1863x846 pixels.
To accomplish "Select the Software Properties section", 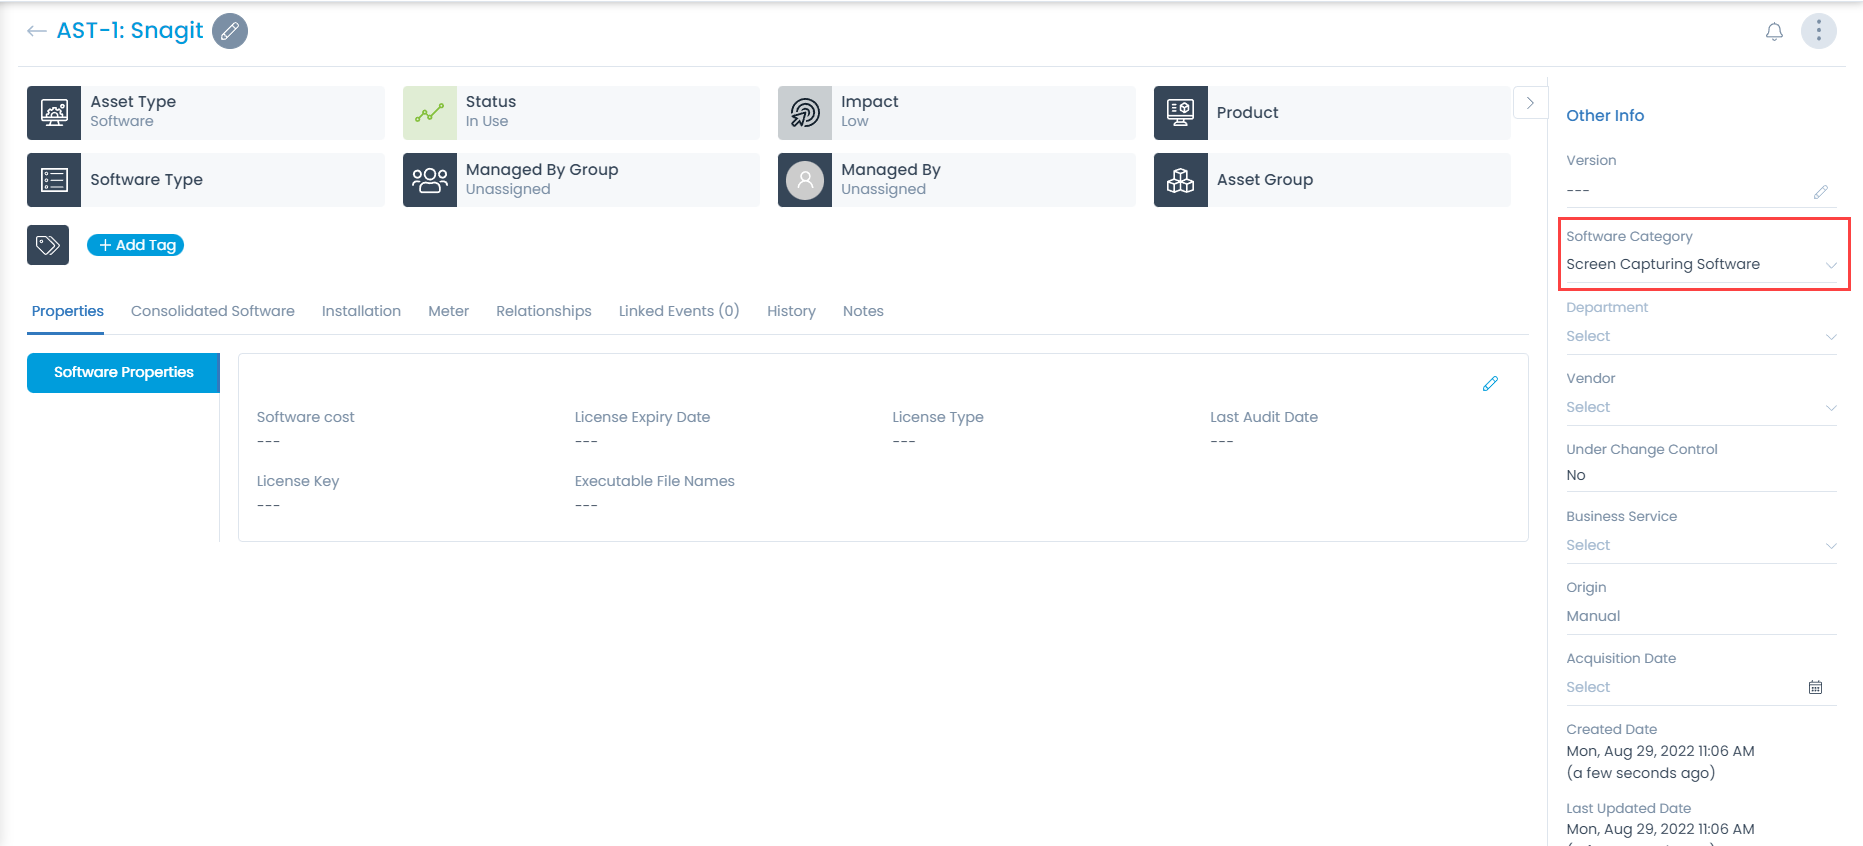I will [123, 372].
